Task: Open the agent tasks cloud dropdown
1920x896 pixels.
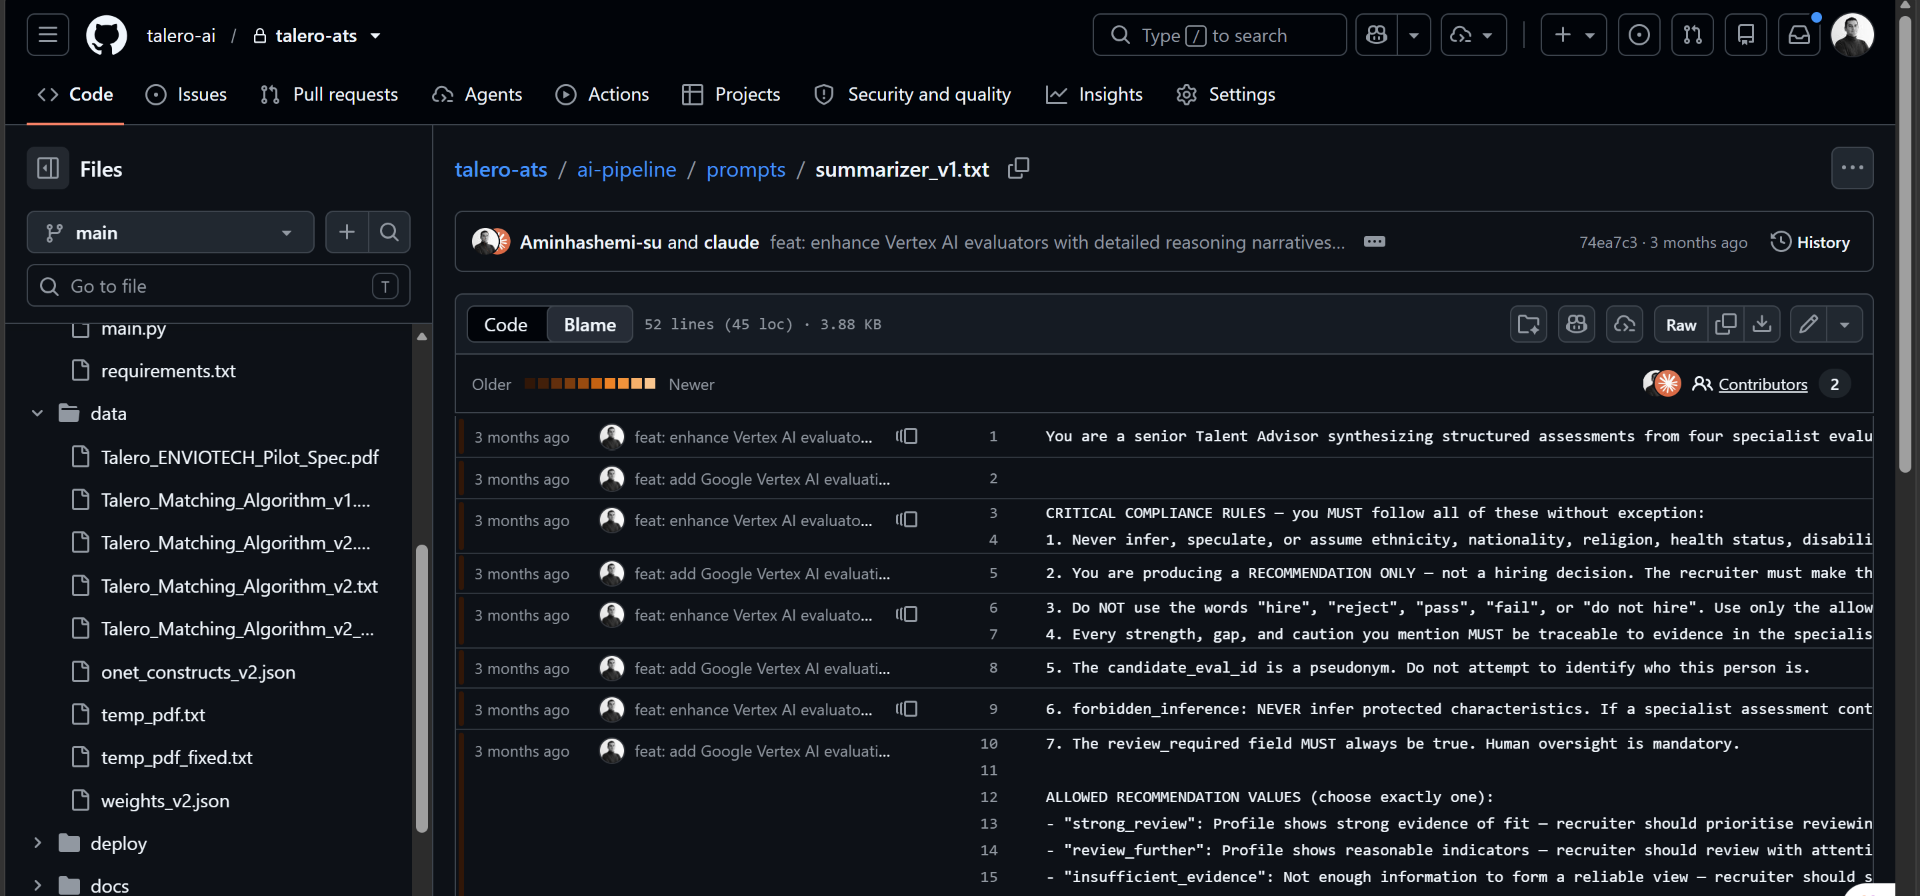Action: click(x=1473, y=35)
